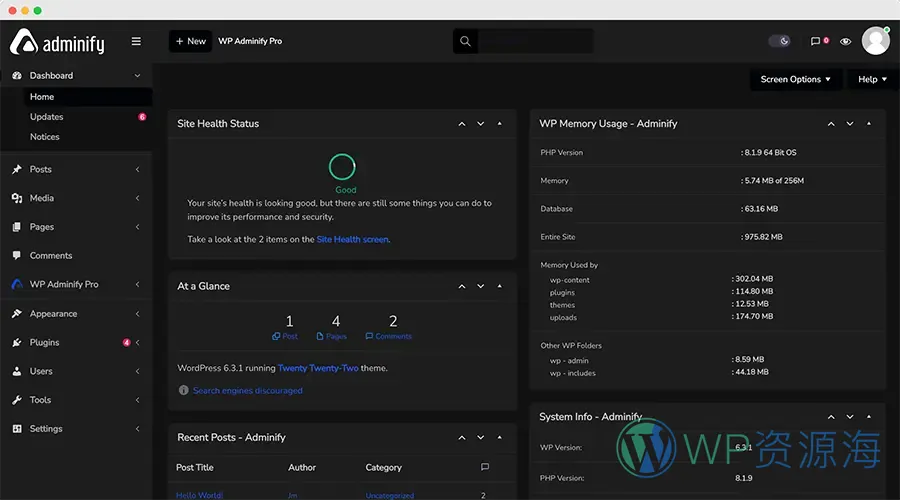This screenshot has height=500, width=900.
Task: Expand the Appearance submenu chevron
Action: point(137,313)
